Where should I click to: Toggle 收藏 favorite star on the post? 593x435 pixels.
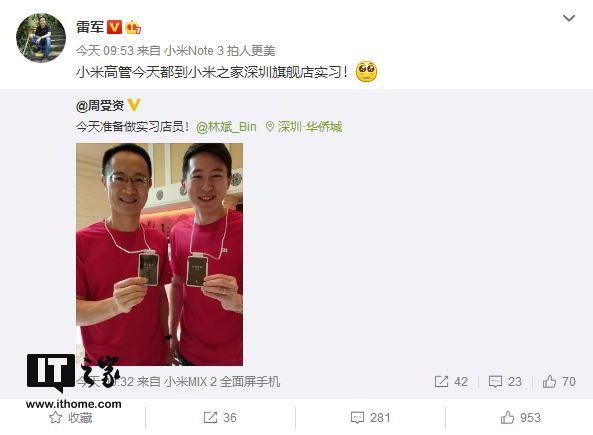(x=70, y=418)
